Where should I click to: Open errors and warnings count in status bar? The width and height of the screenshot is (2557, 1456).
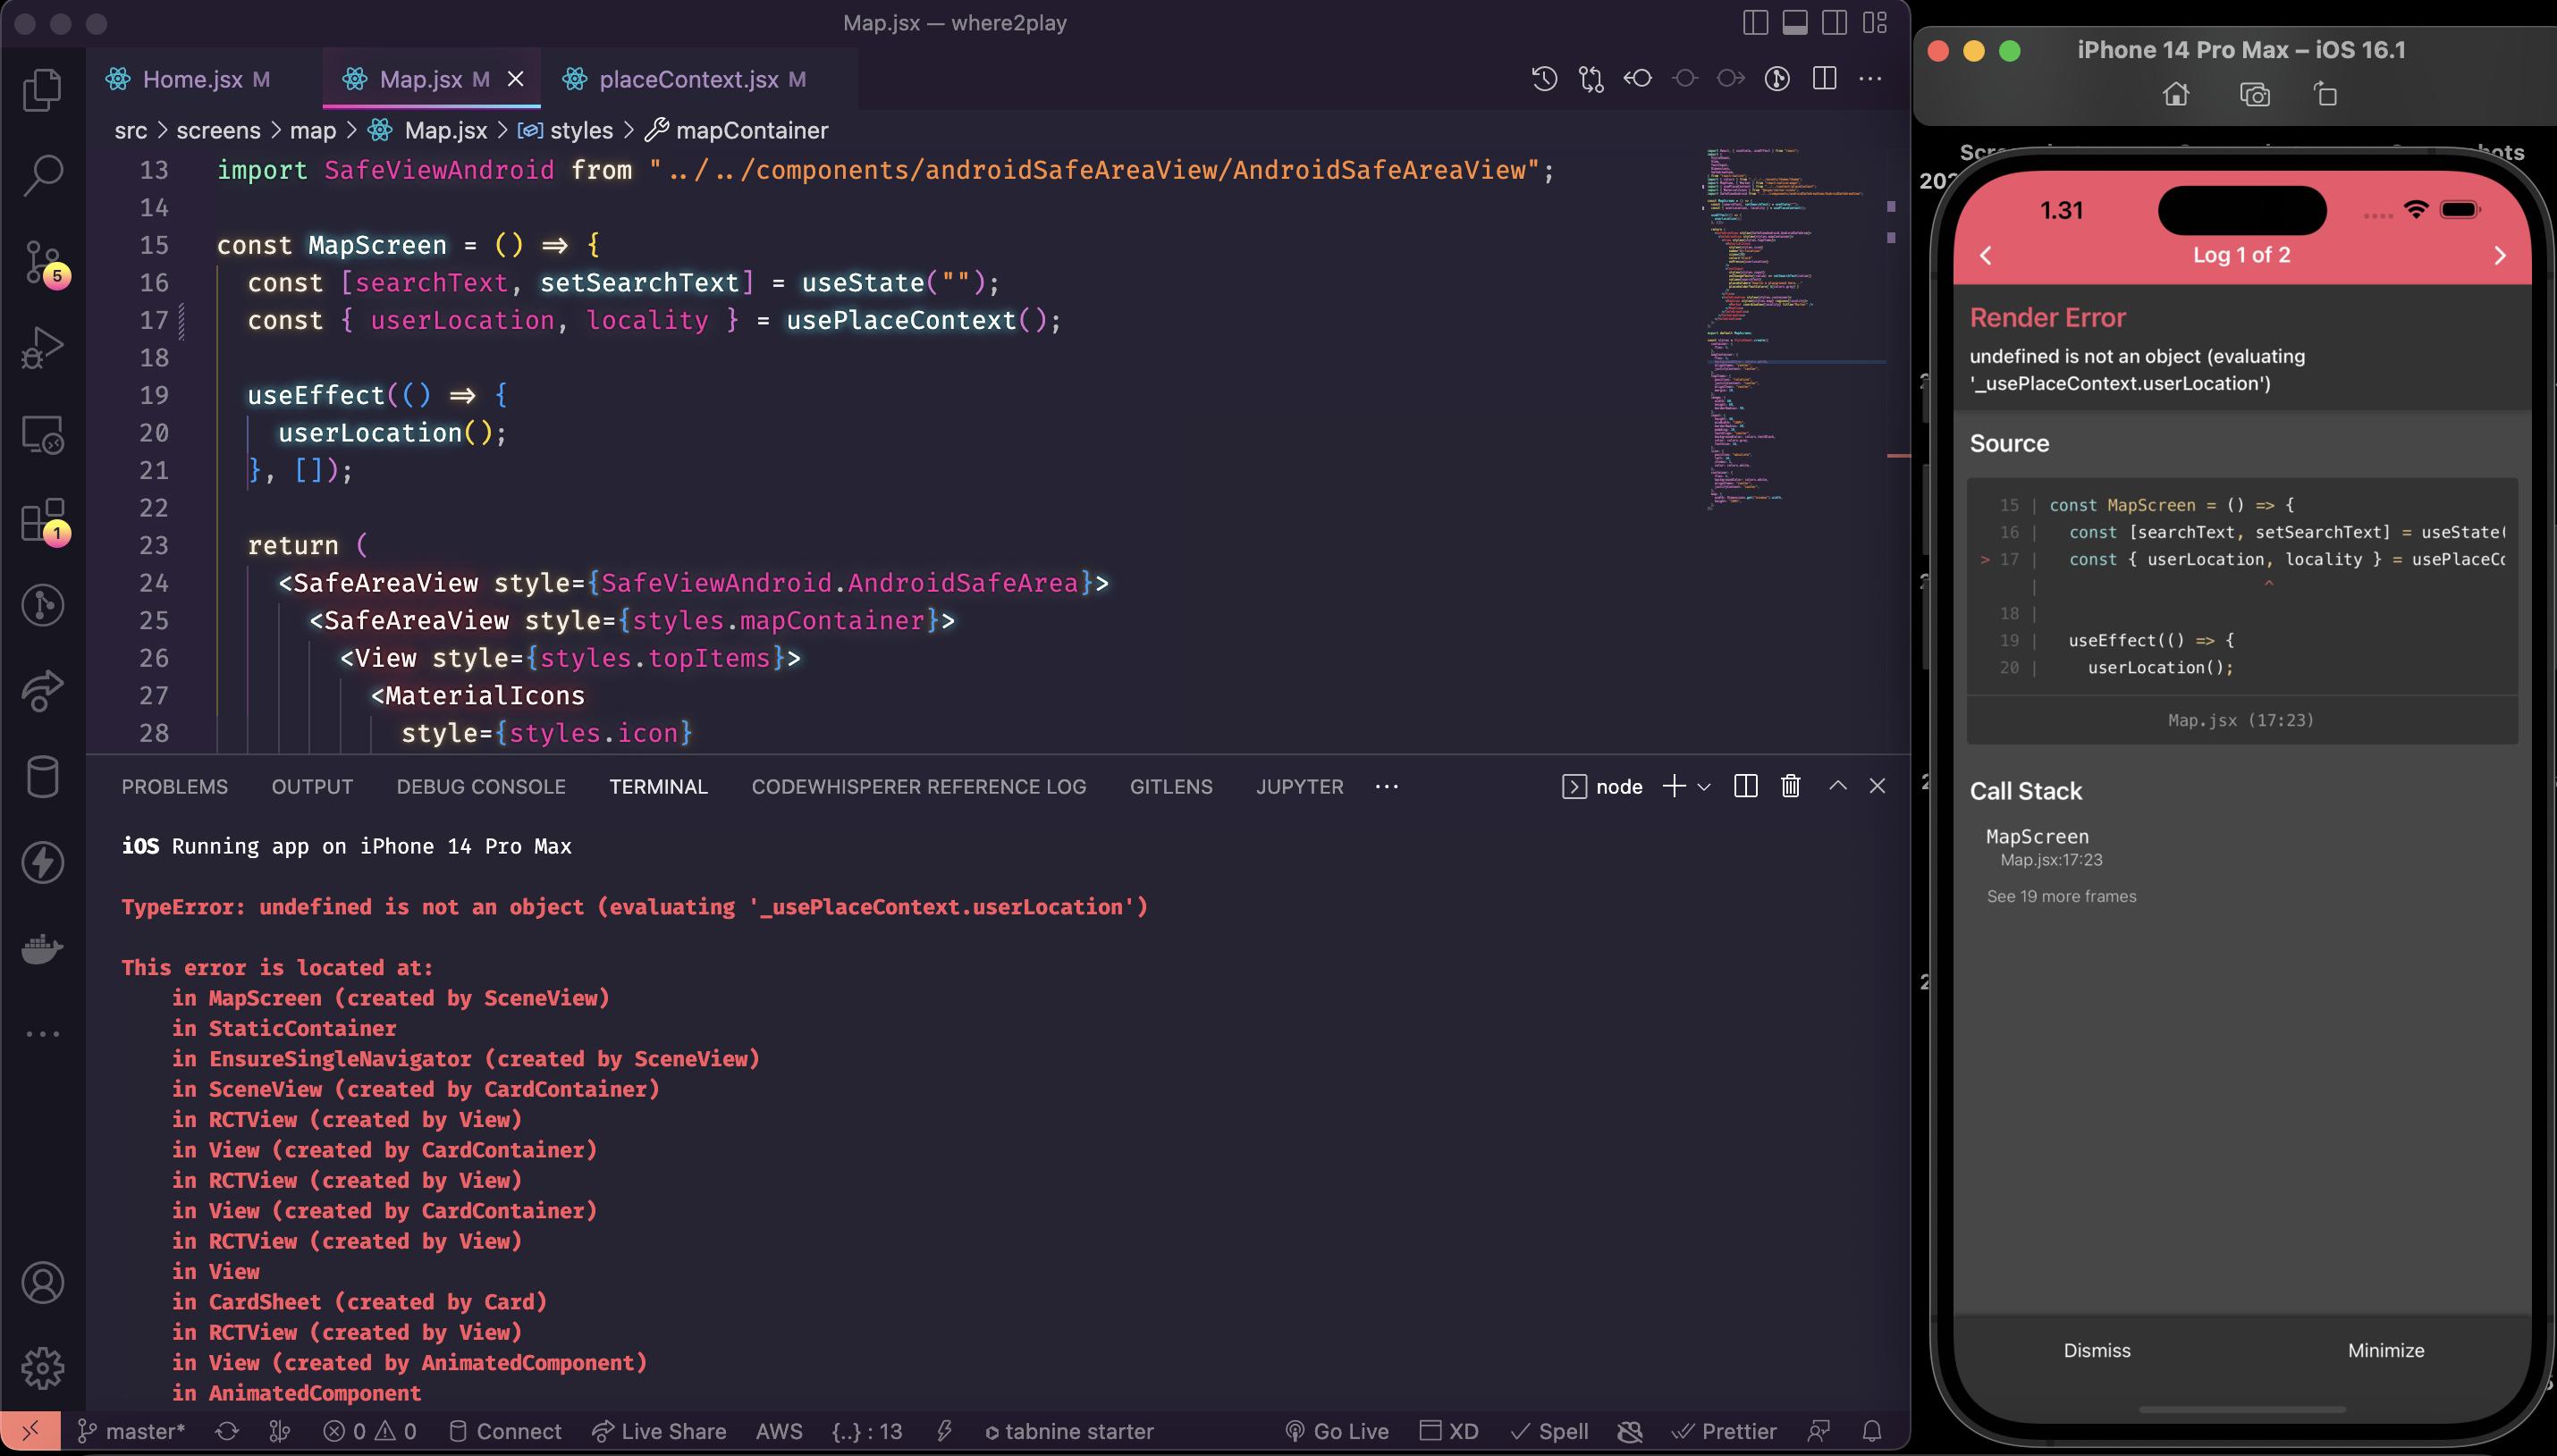point(370,1431)
